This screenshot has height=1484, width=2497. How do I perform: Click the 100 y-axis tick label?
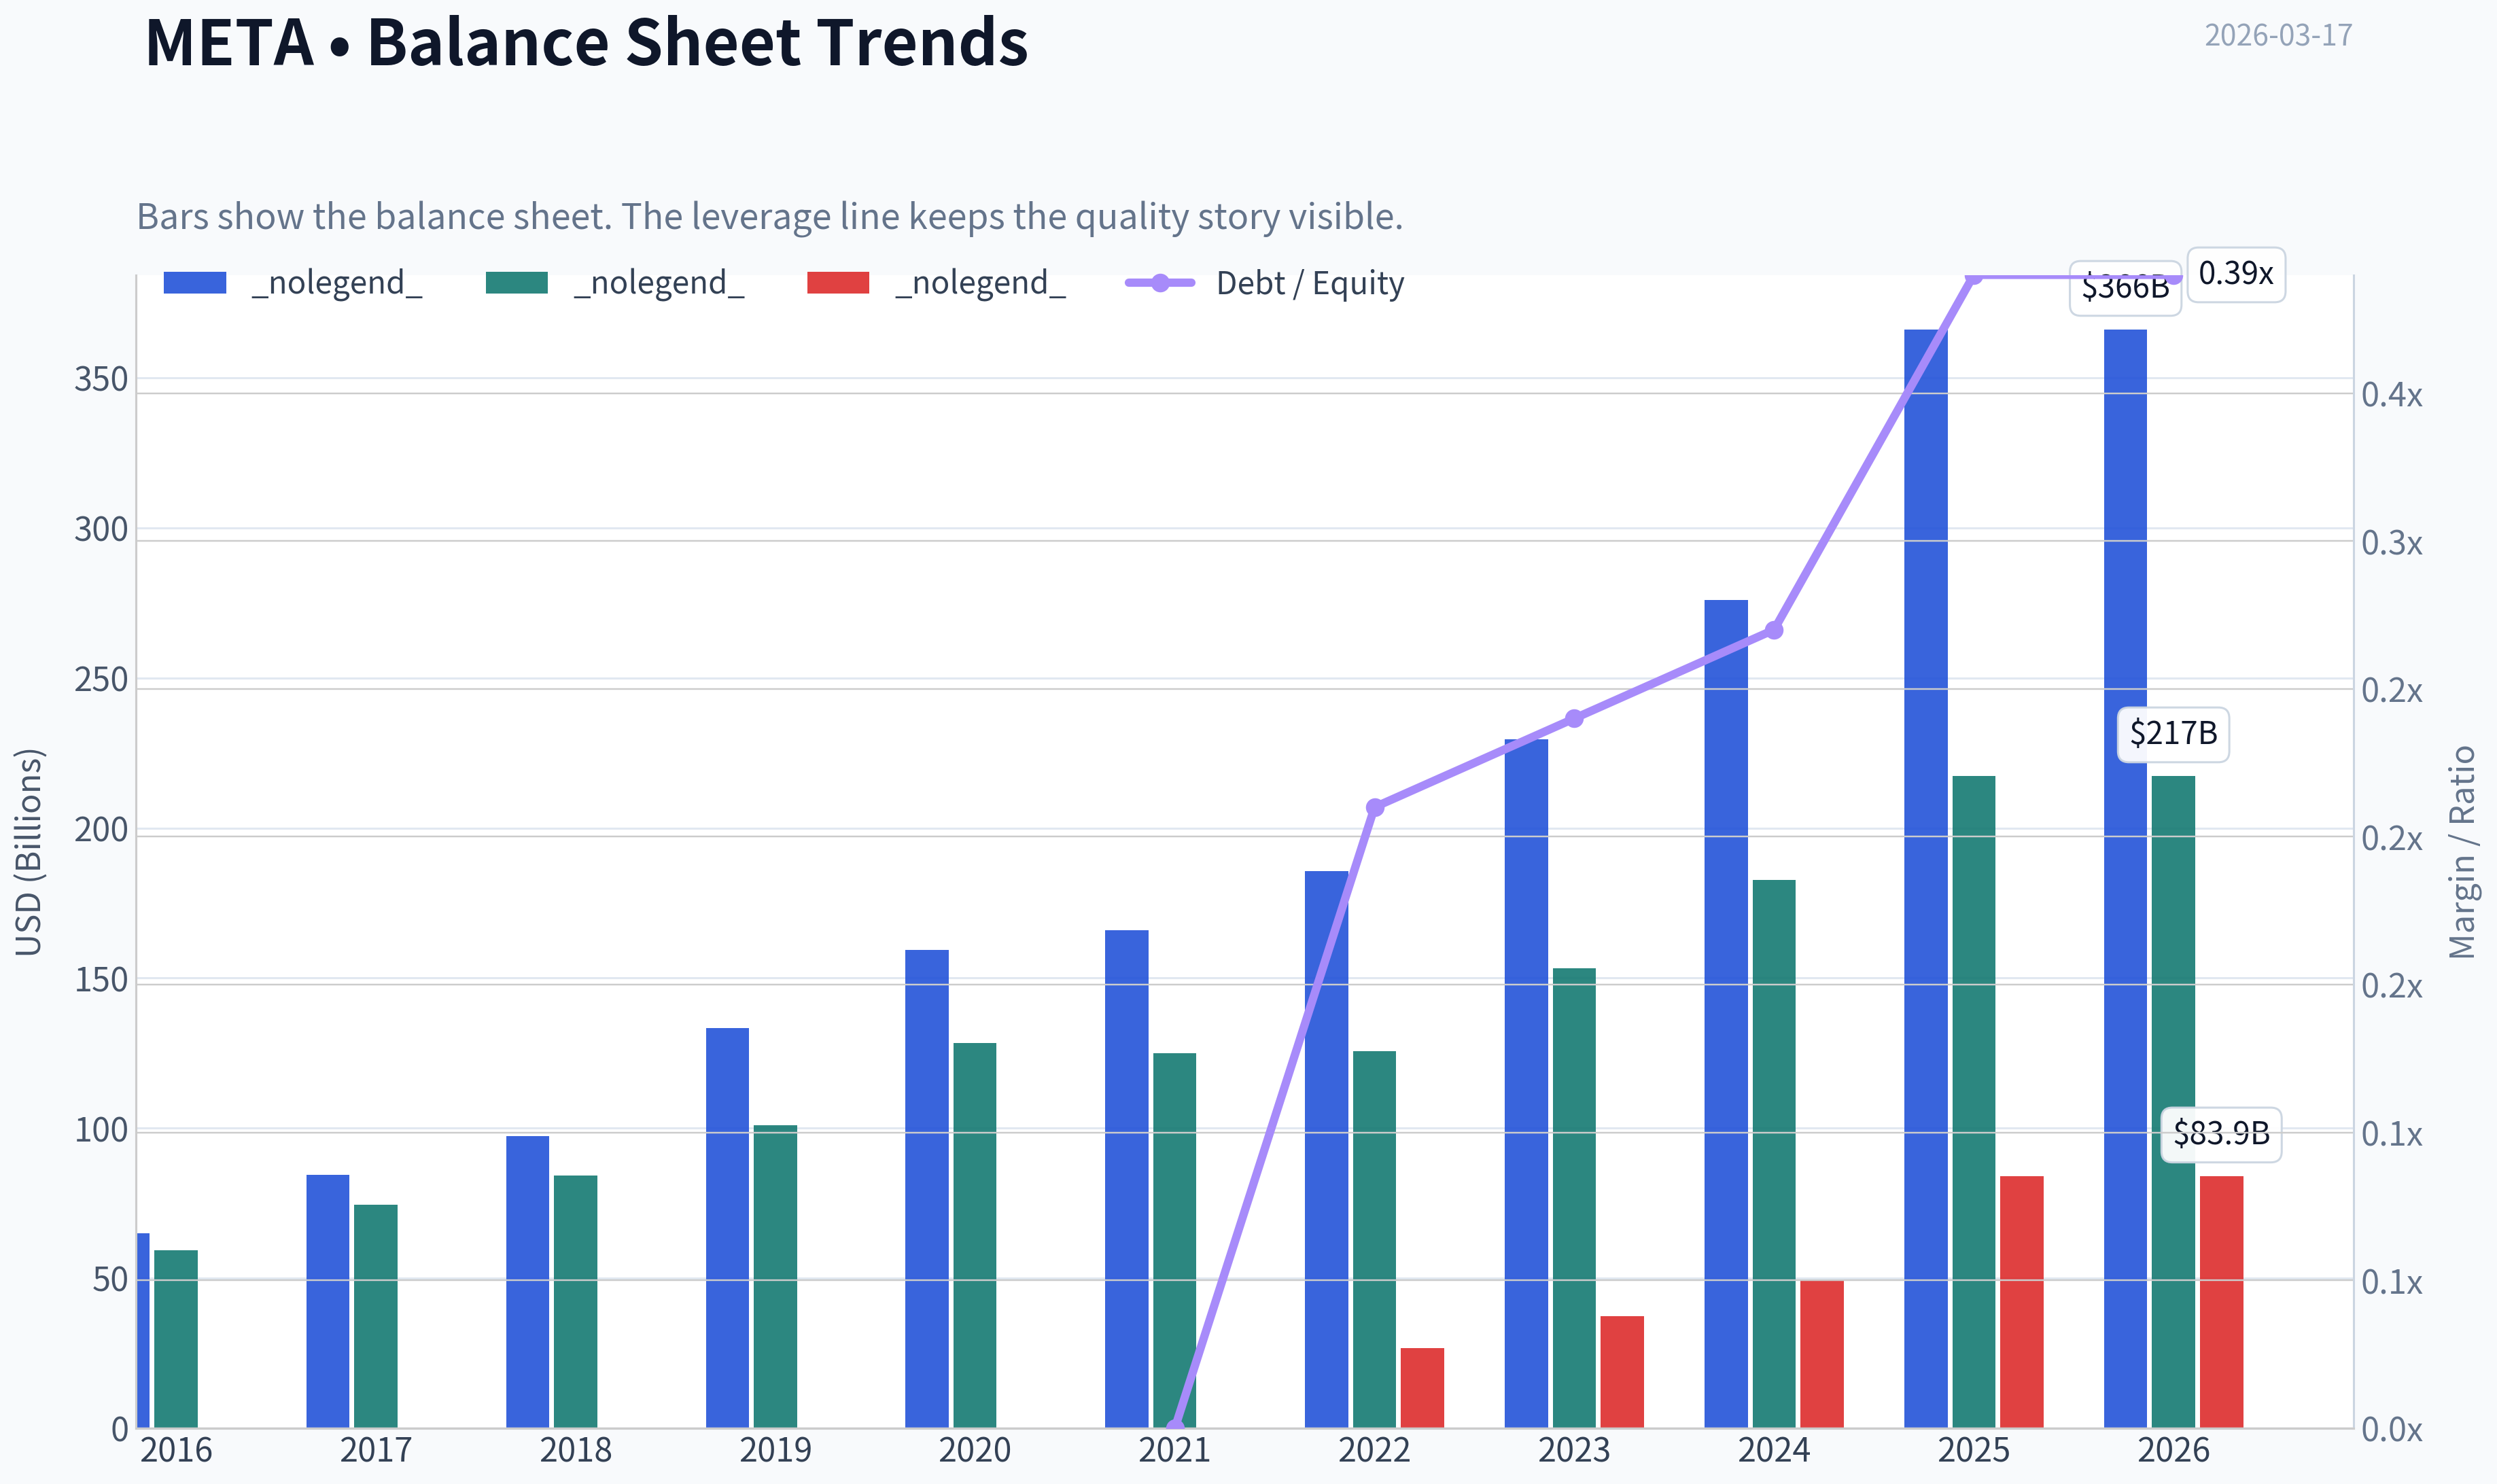point(101,1130)
